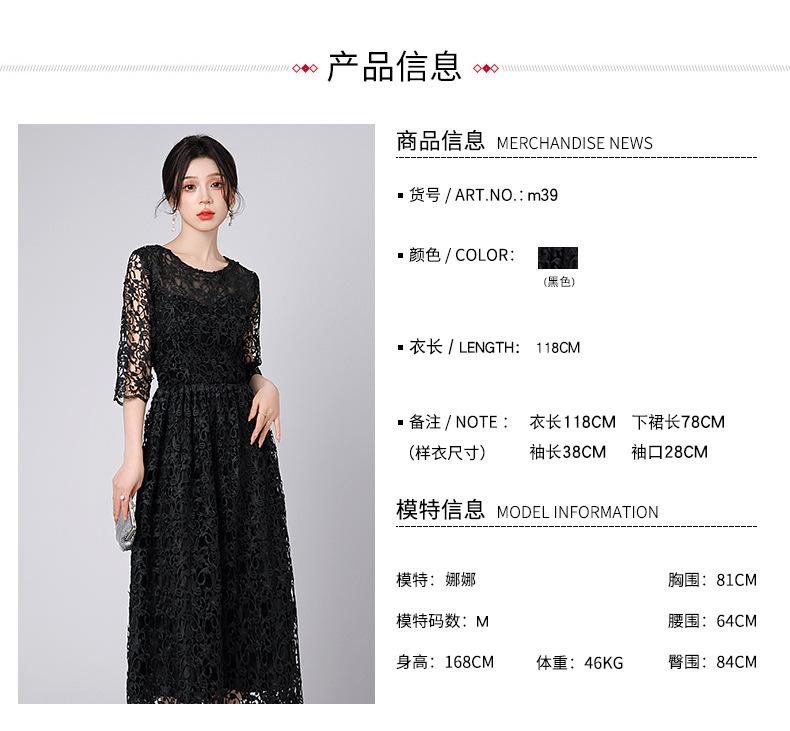This screenshot has height=731, width=790.
Task: Select the 货号 ART.NO. m39 line
Action: pos(478,194)
